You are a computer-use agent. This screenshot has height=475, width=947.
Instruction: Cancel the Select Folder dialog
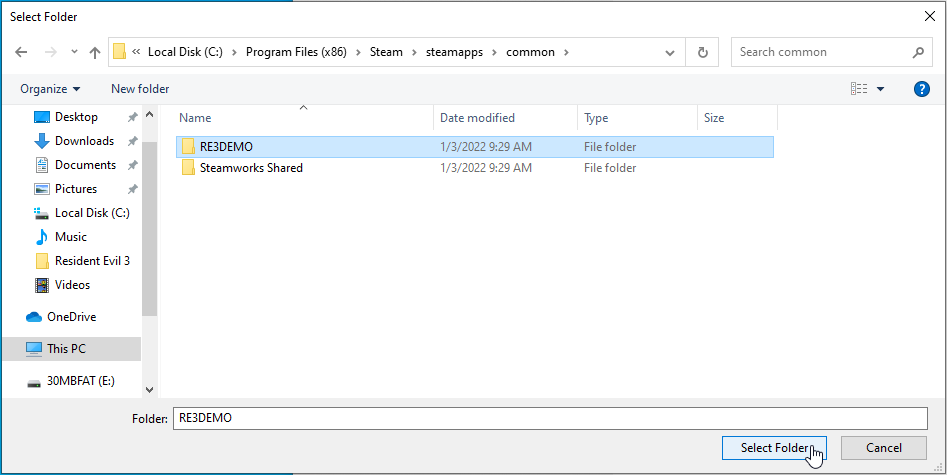point(884,448)
